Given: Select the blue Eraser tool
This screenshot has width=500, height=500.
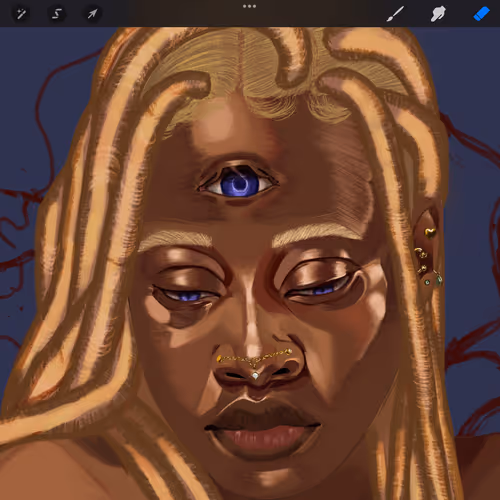Looking at the screenshot, I should [x=481, y=14].
